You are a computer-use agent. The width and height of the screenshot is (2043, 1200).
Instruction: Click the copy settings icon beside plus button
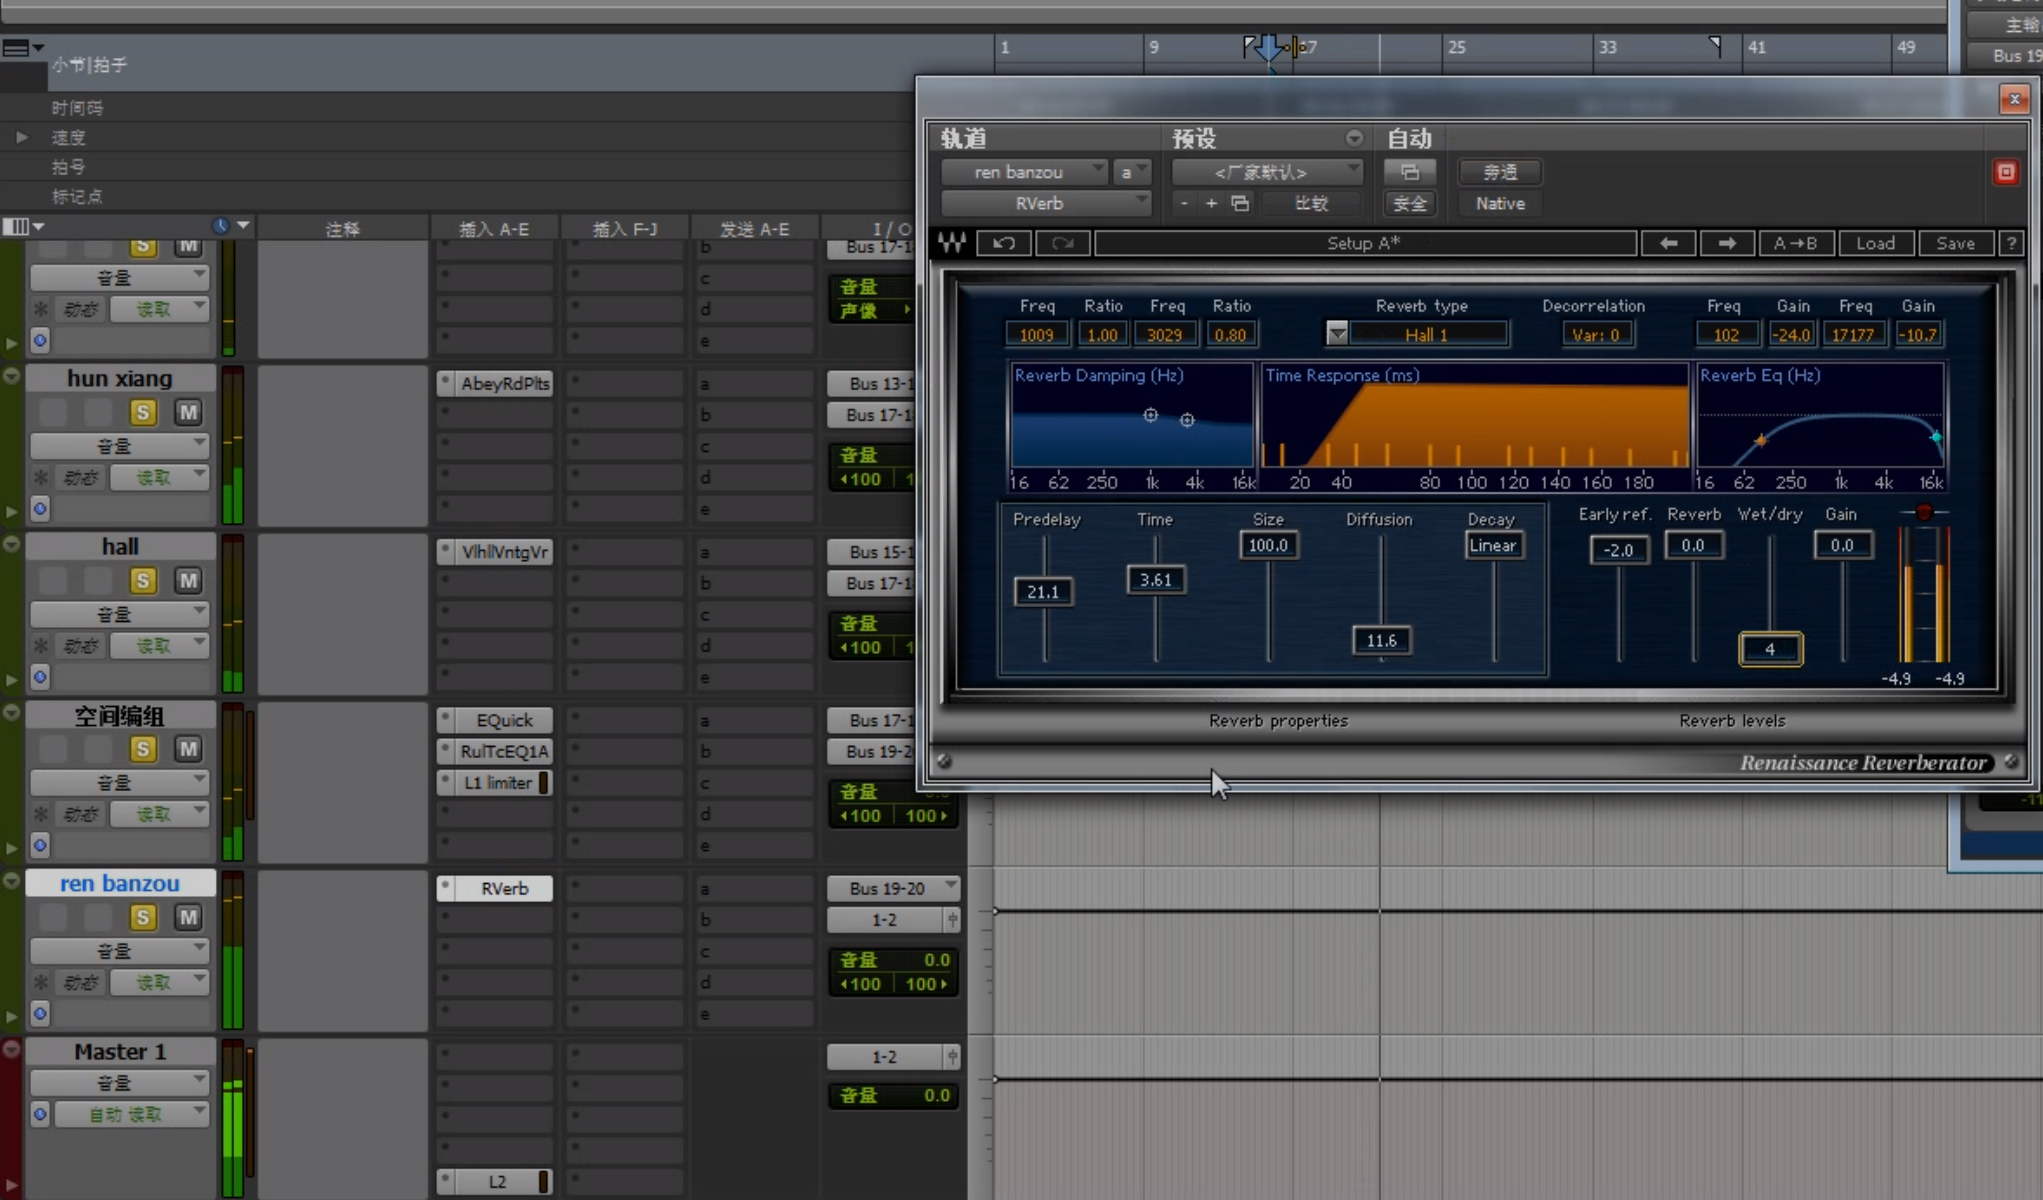(1240, 203)
